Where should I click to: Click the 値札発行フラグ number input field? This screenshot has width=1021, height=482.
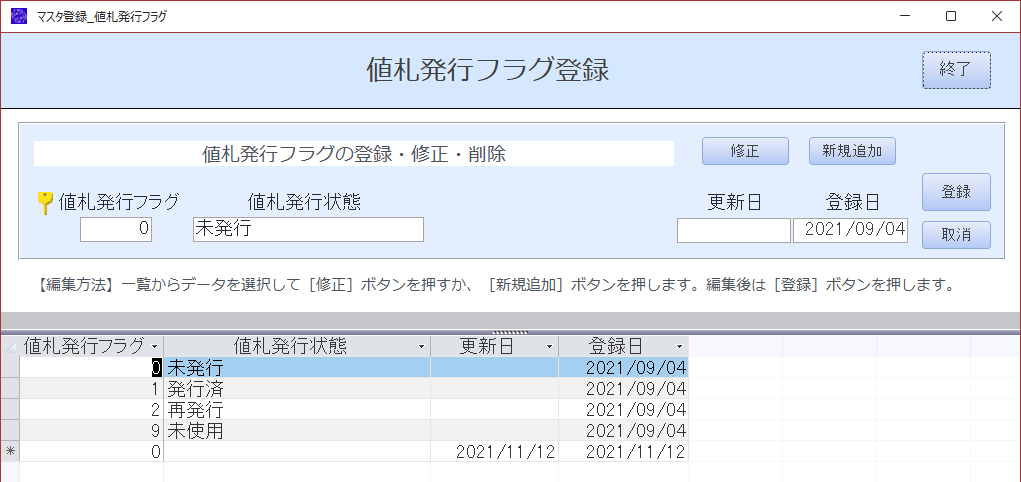[x=116, y=230]
